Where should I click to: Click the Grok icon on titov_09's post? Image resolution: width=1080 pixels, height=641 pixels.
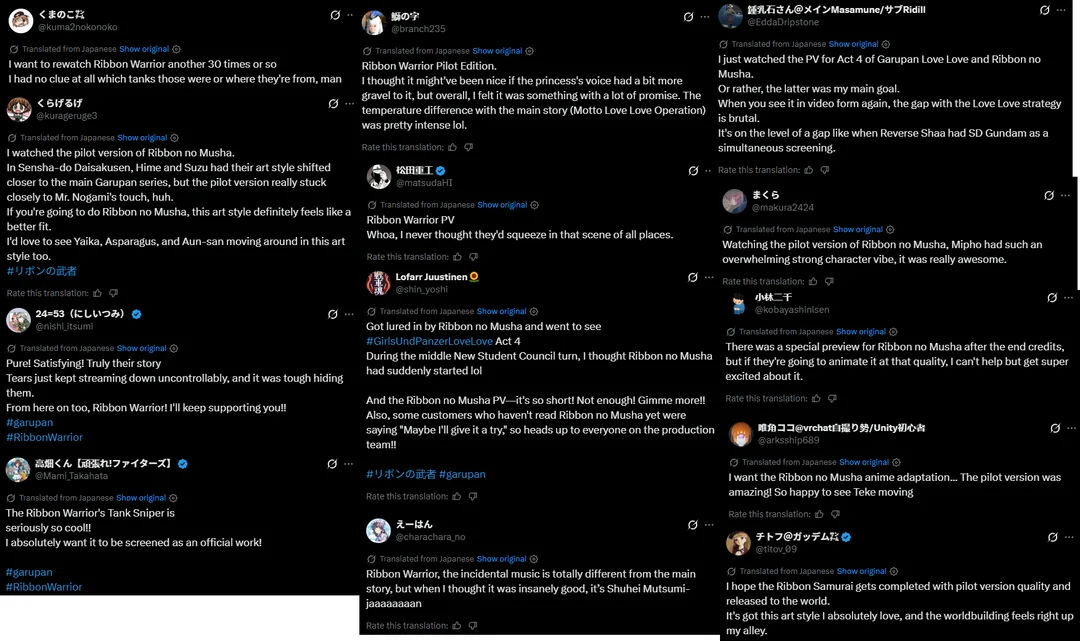coord(1052,538)
